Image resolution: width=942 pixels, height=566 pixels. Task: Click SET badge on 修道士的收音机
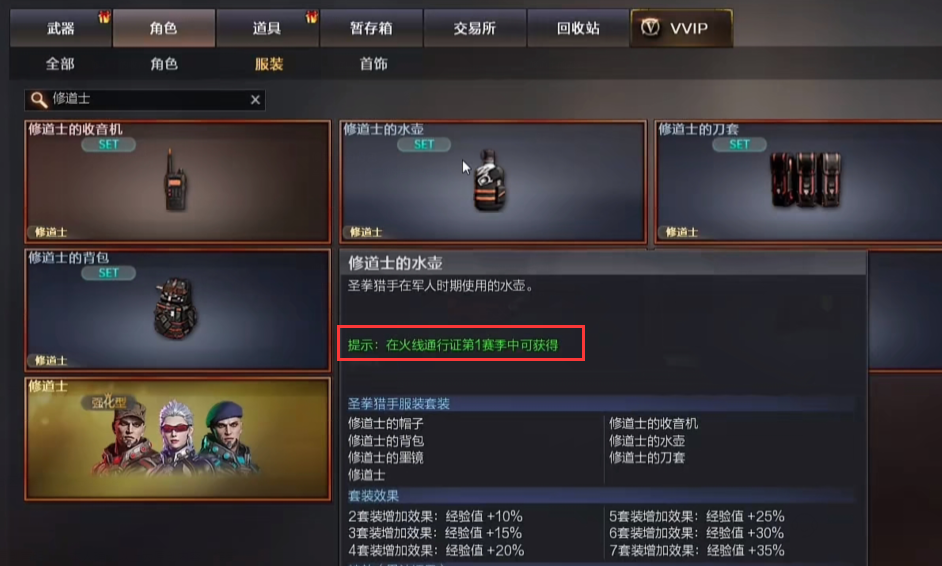(x=109, y=144)
